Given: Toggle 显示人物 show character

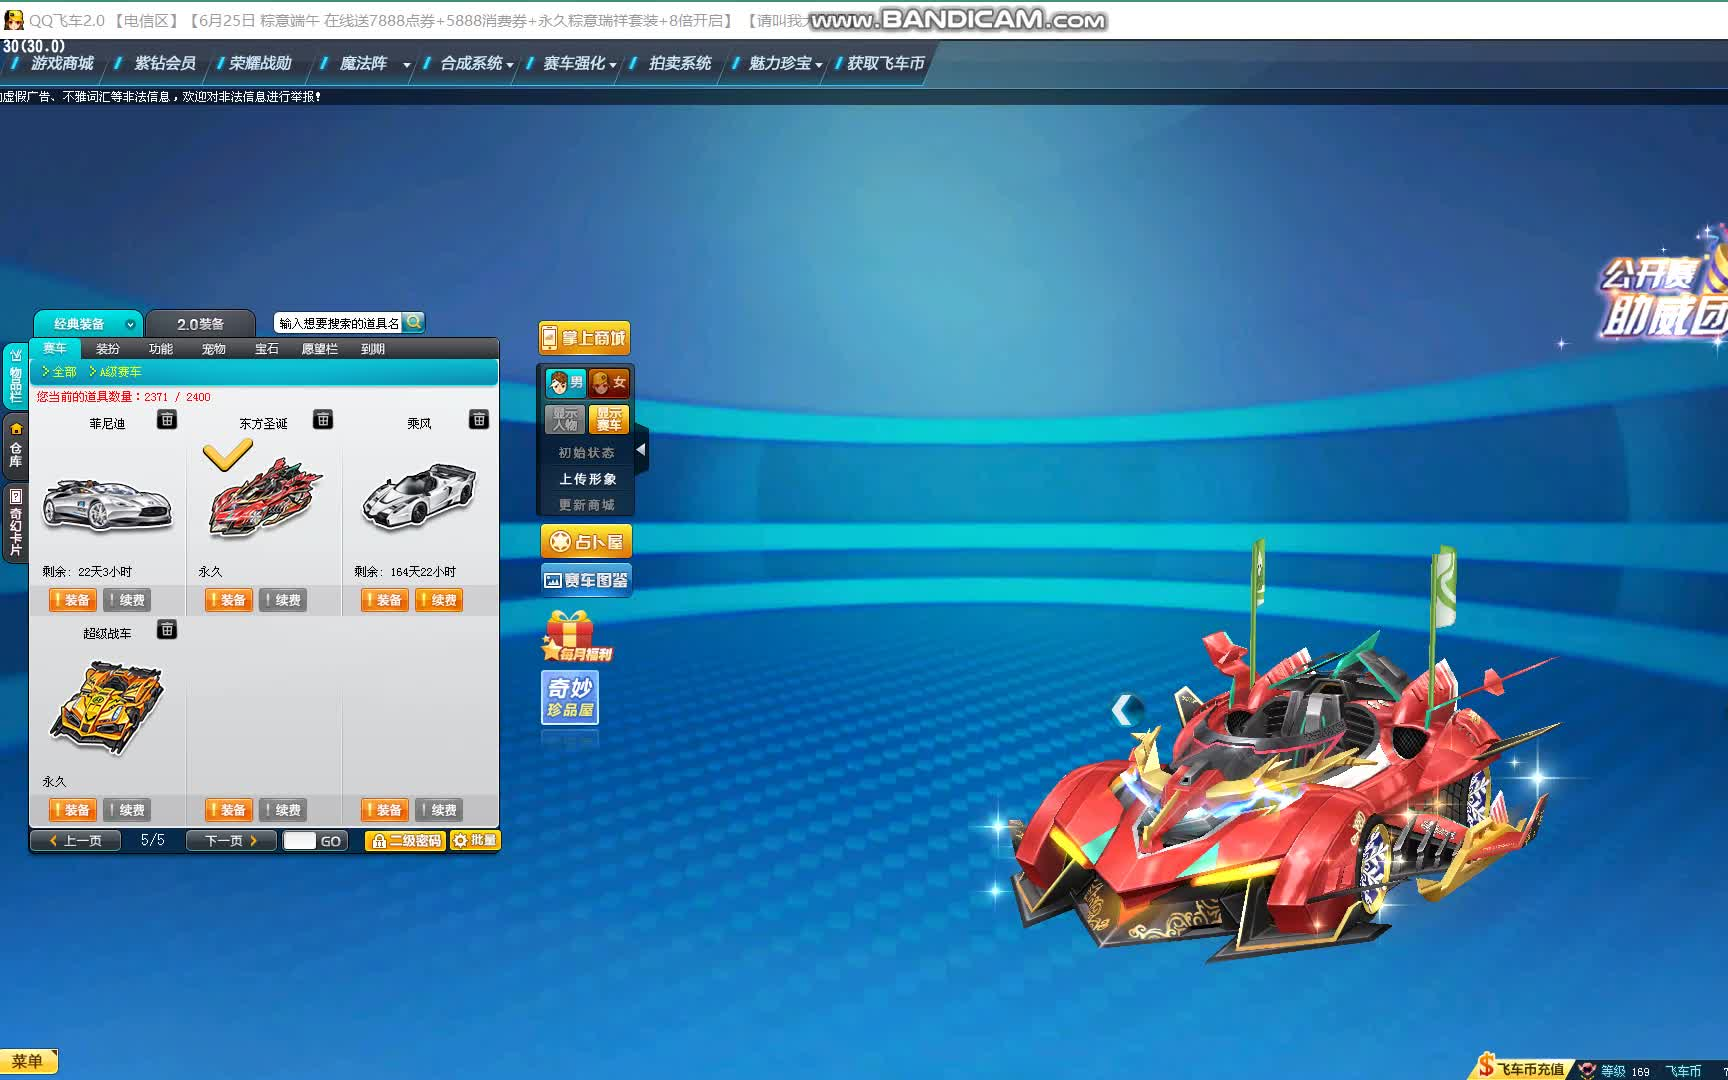Looking at the screenshot, I should coord(565,419).
